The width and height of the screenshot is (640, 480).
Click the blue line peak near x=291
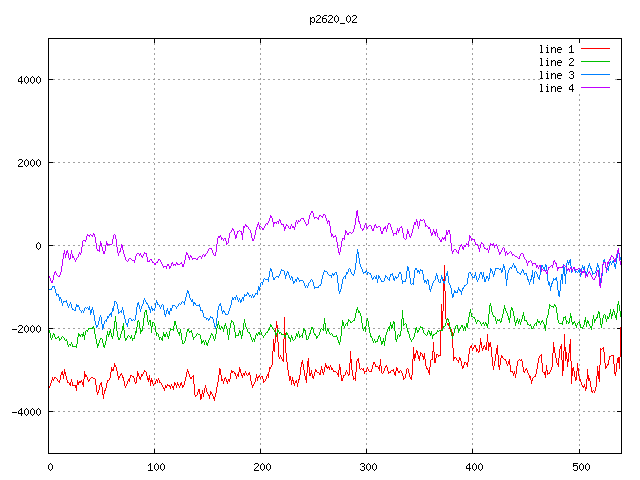tap(358, 250)
